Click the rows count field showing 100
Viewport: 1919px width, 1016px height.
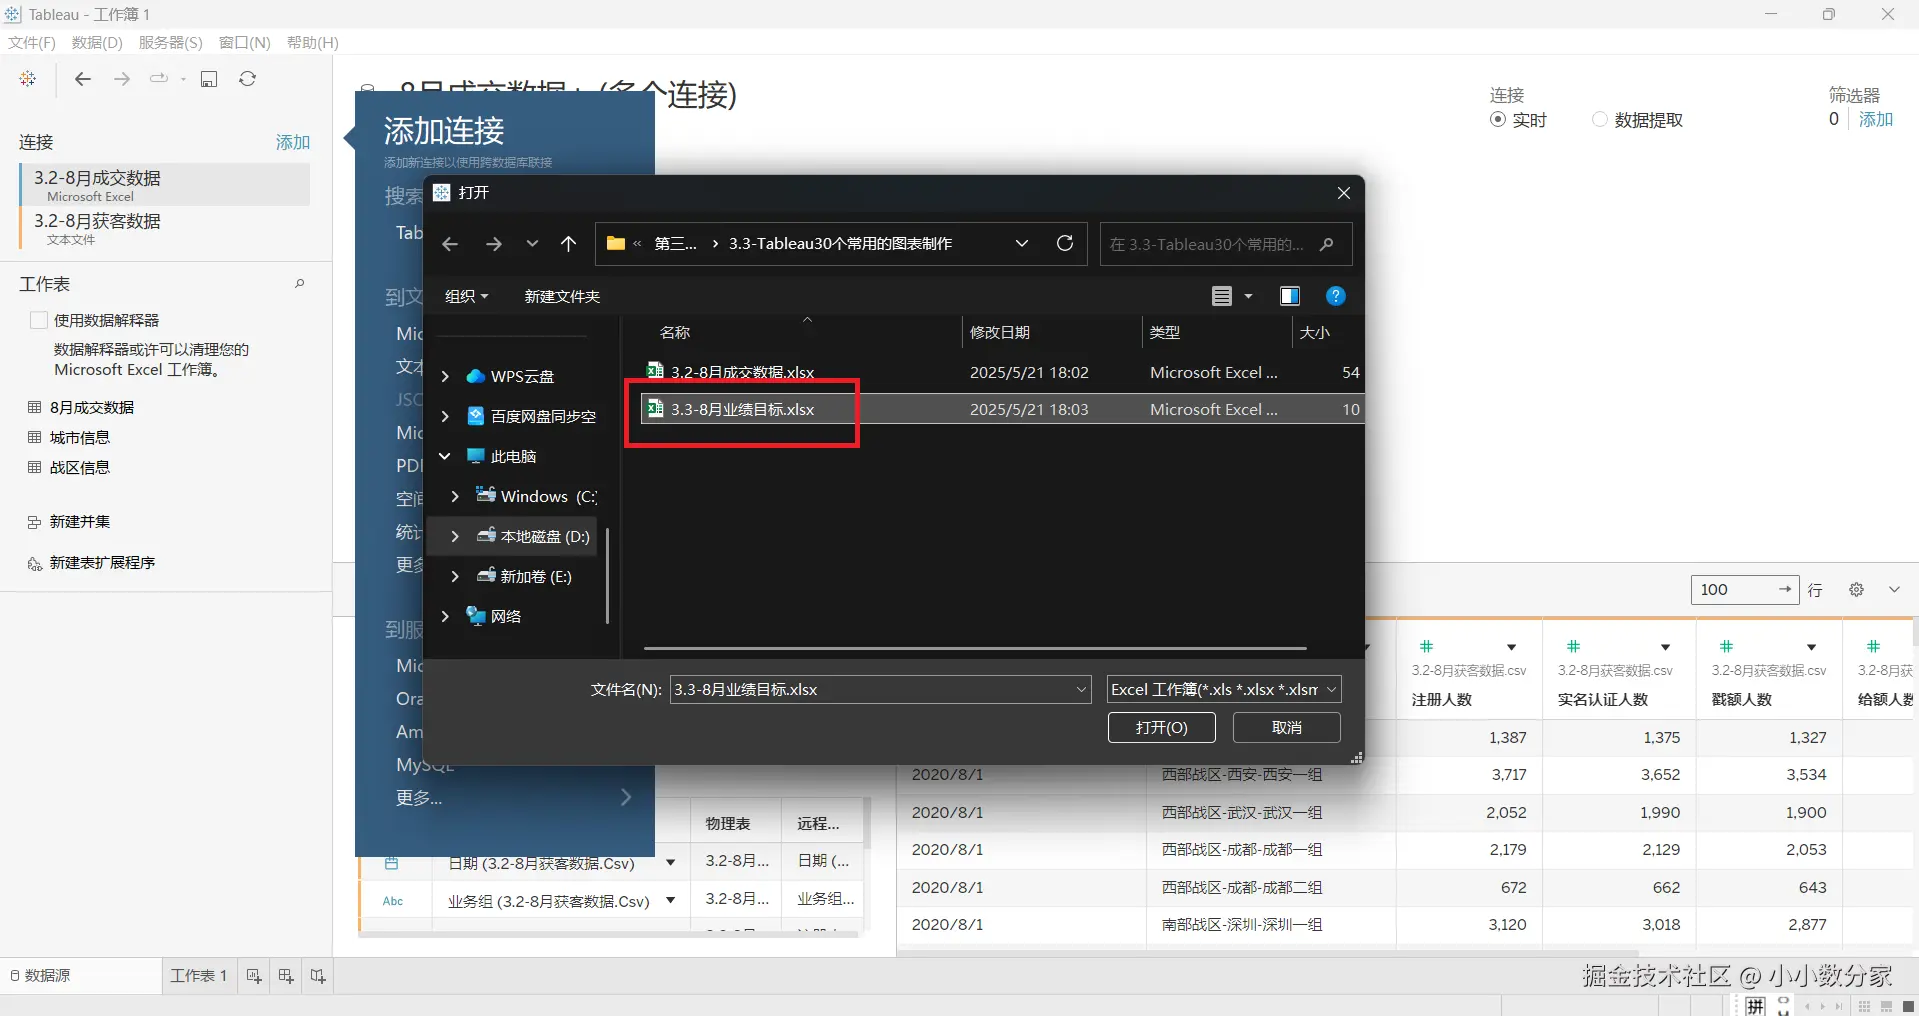point(1745,590)
